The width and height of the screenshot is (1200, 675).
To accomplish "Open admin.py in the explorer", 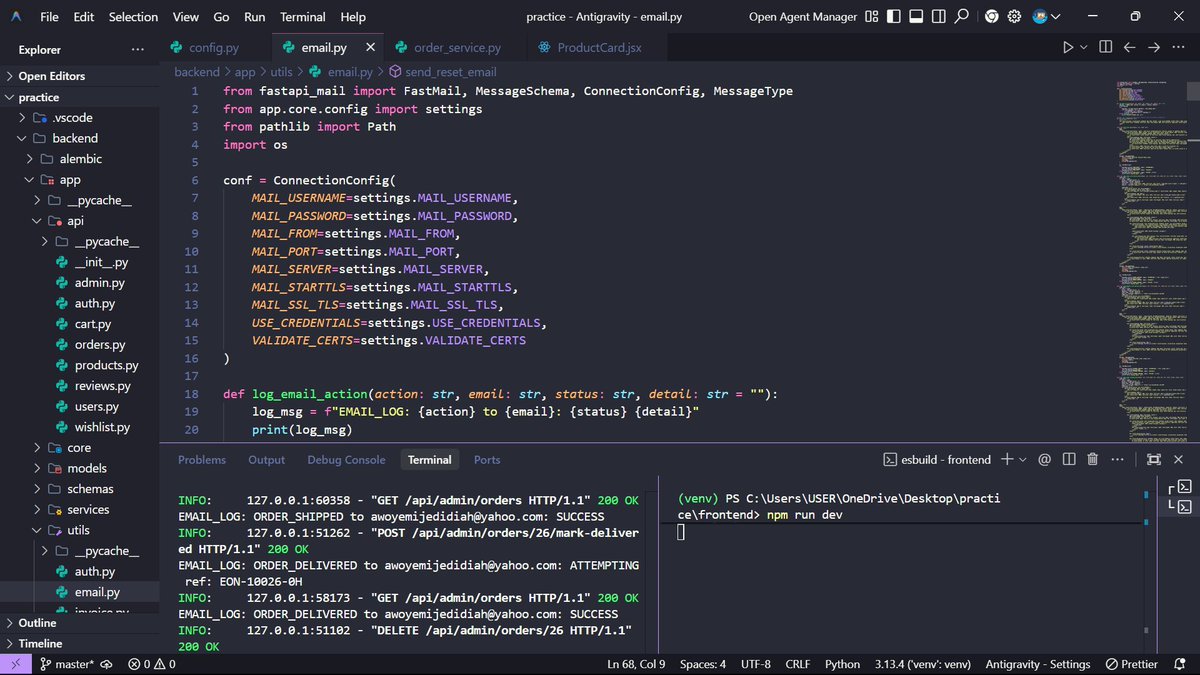I will tap(80, 283).
